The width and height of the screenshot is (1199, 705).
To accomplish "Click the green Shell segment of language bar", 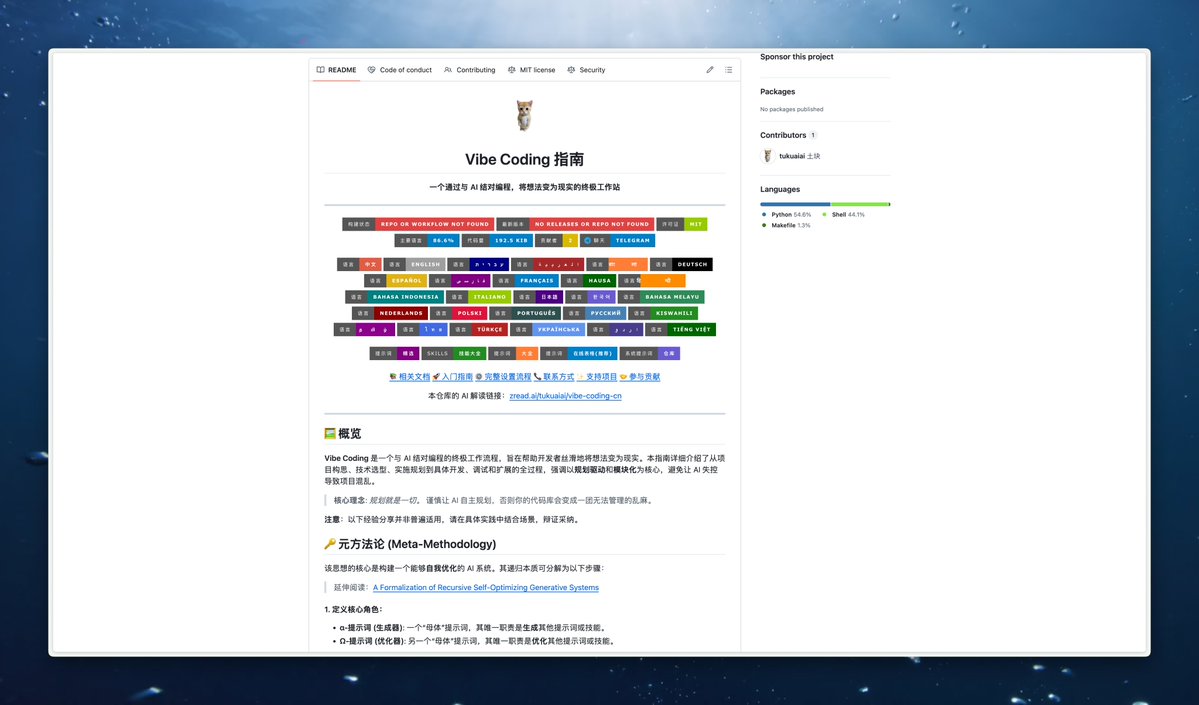I will 859,204.
